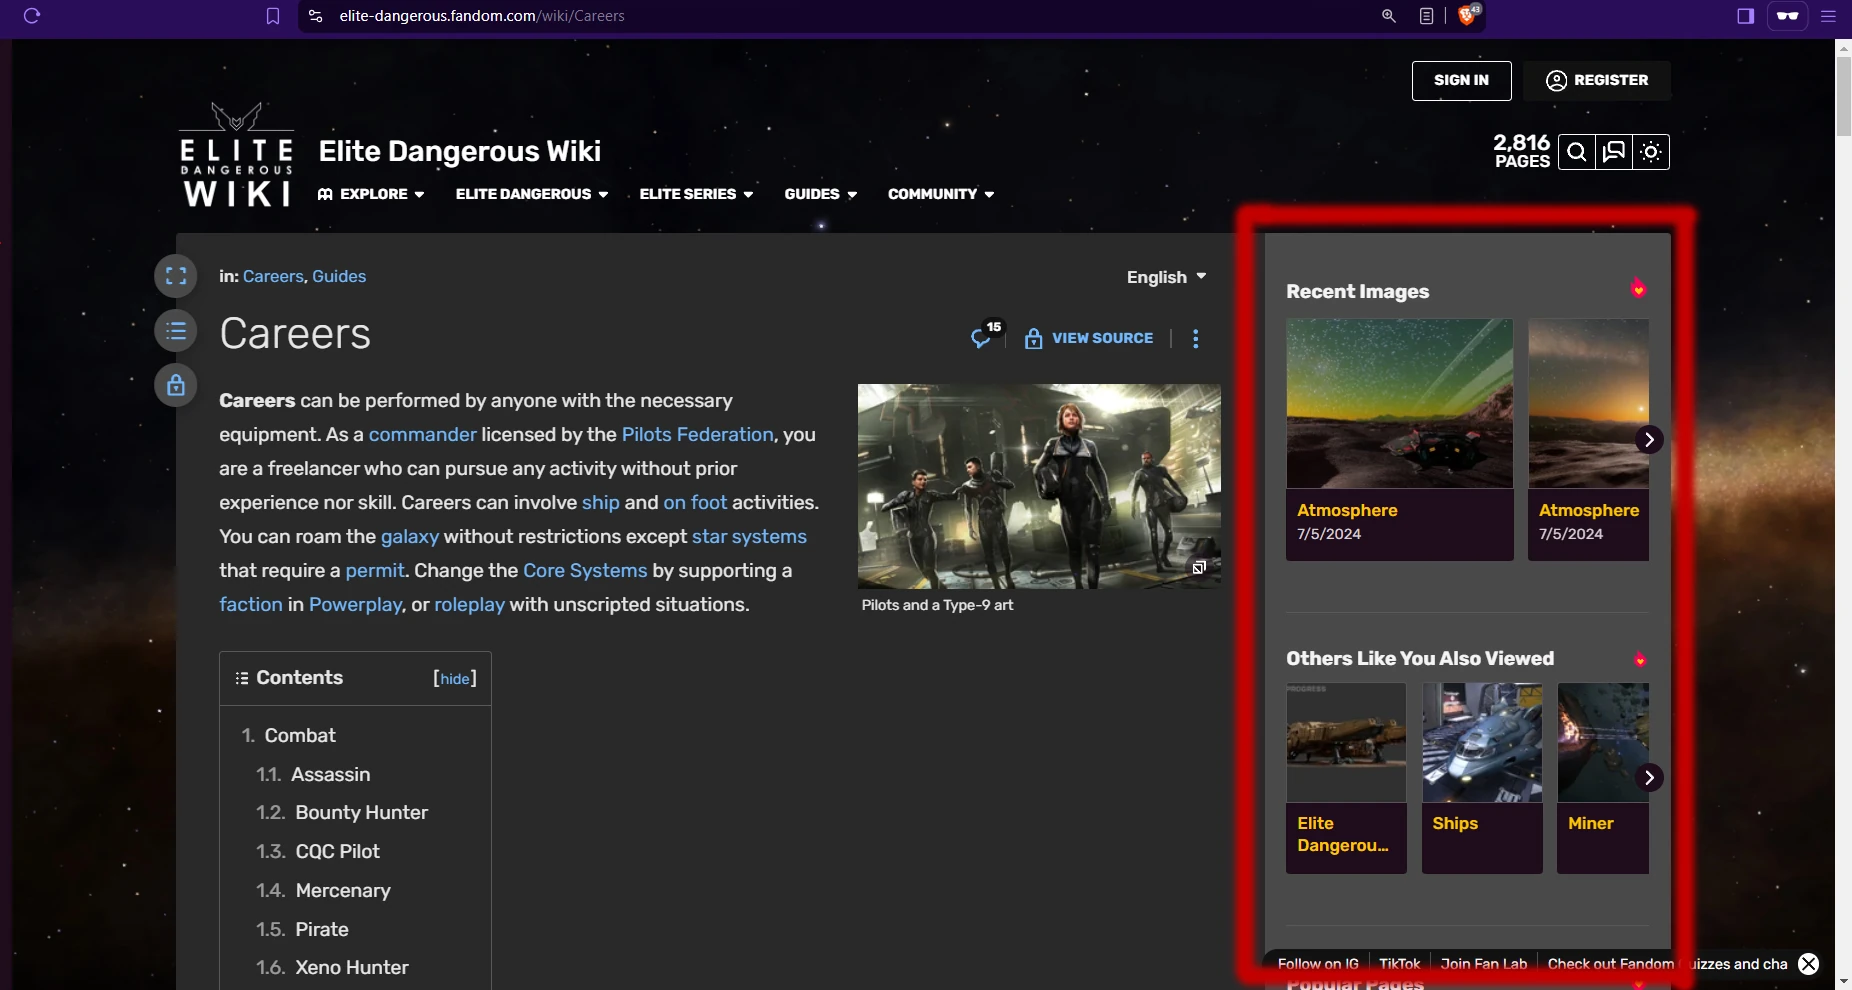This screenshot has height=990, width=1852.
Task: Click the bookmark flag icon near the address bar
Action: click(x=273, y=15)
